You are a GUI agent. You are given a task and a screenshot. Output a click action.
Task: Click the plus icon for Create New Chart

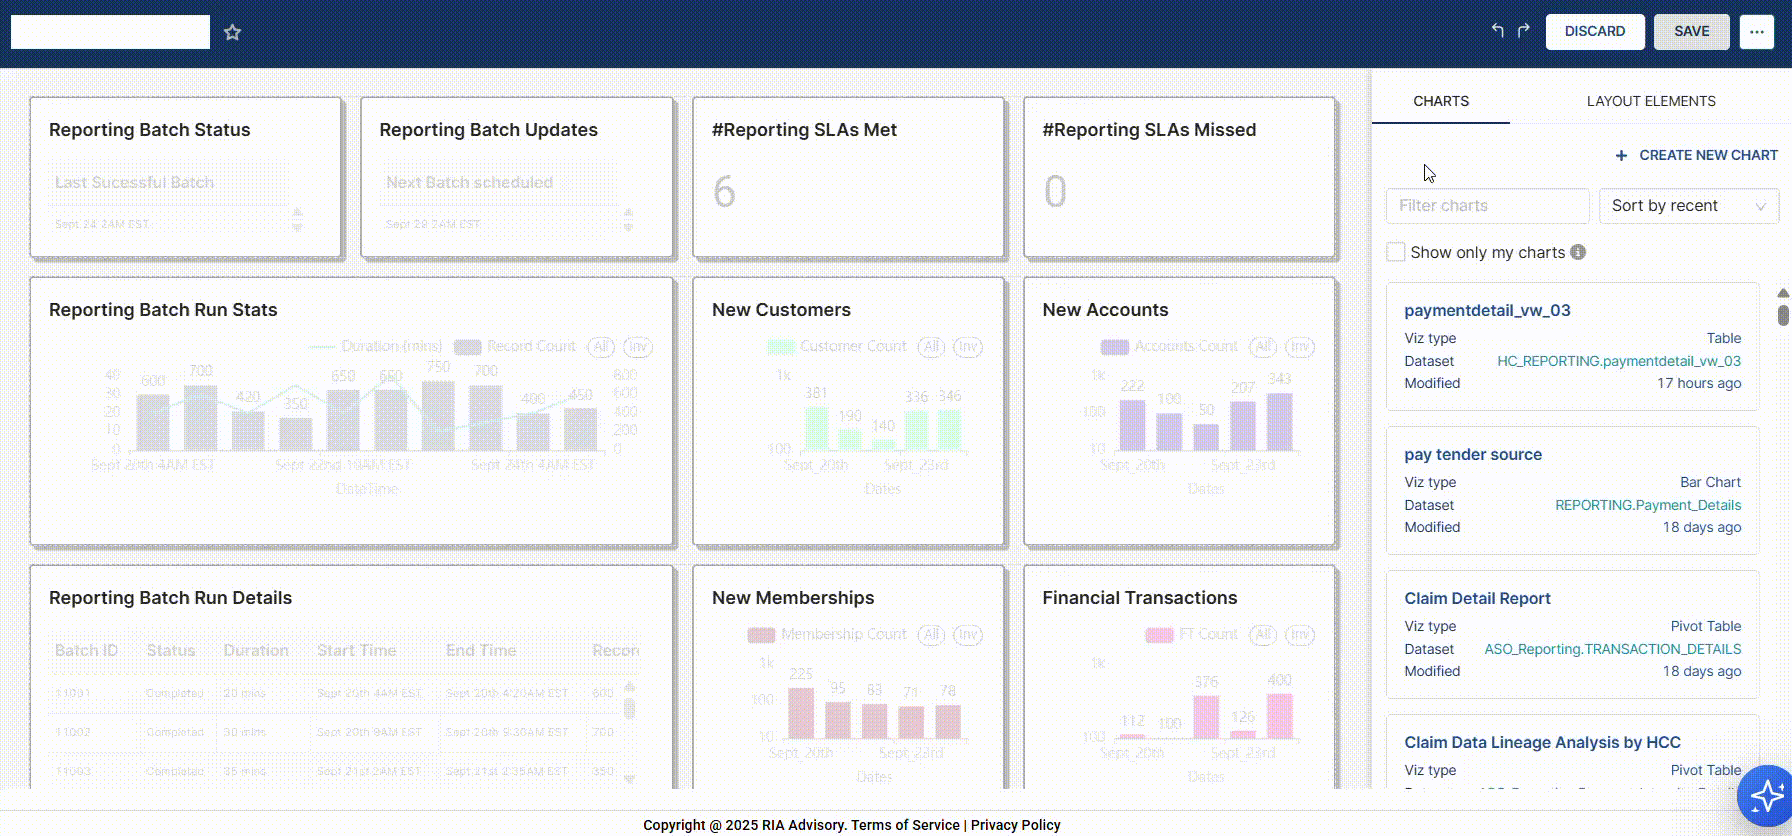(x=1621, y=155)
